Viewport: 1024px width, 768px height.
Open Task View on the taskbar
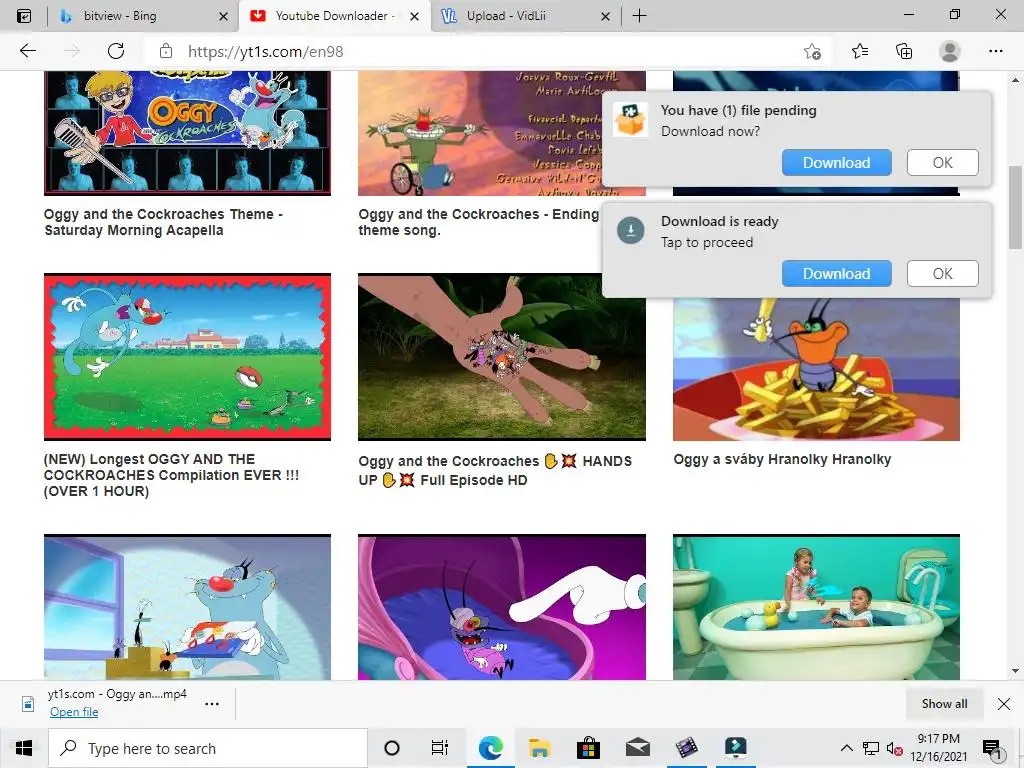click(x=440, y=748)
